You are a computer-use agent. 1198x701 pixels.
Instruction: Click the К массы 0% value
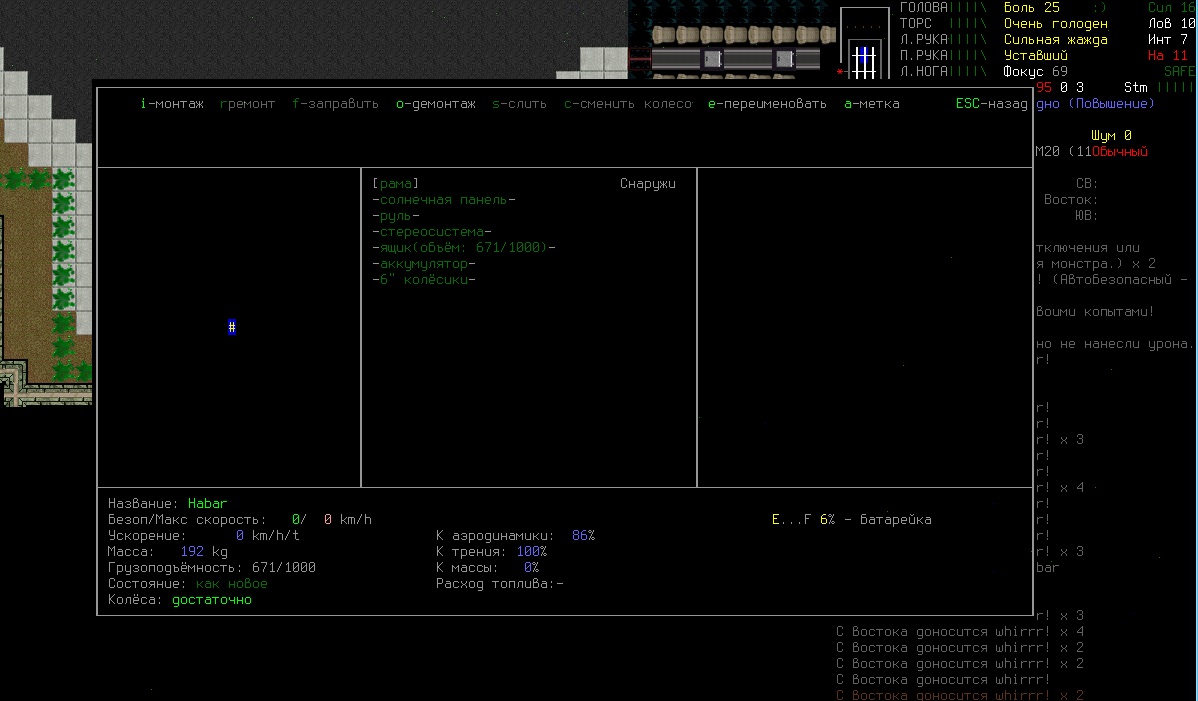tap(531, 568)
